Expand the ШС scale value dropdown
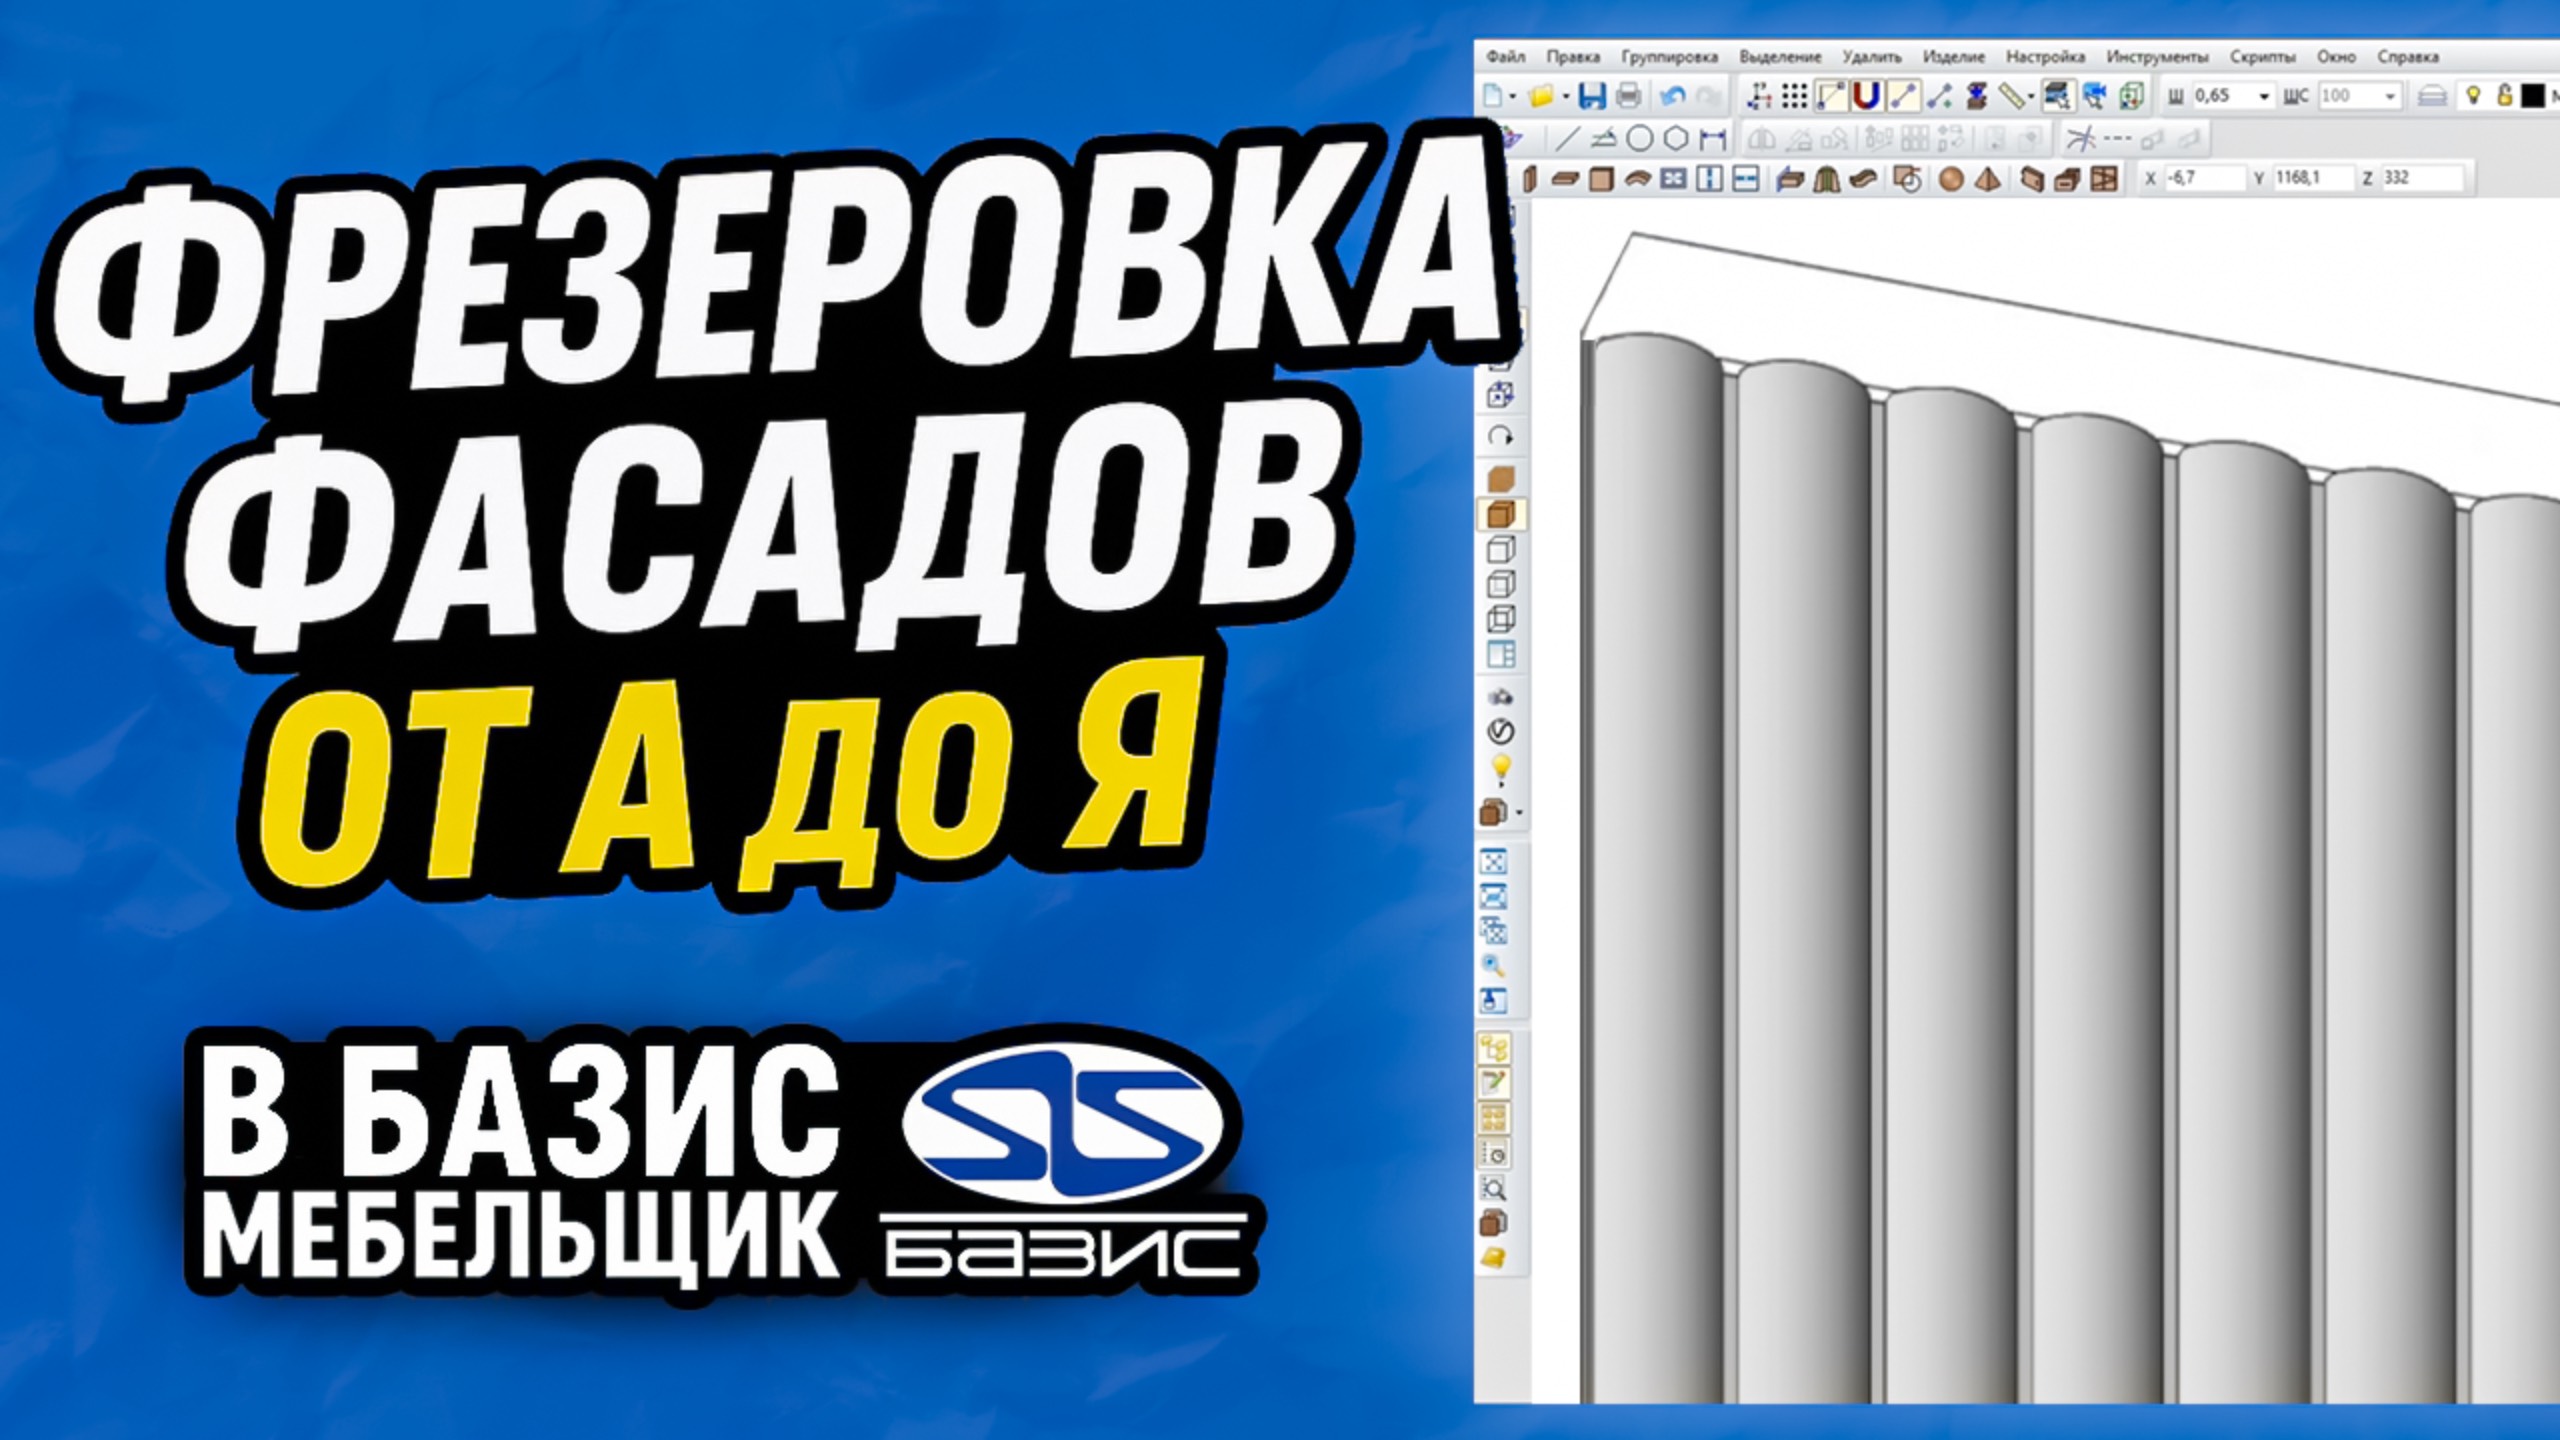 [2390, 95]
